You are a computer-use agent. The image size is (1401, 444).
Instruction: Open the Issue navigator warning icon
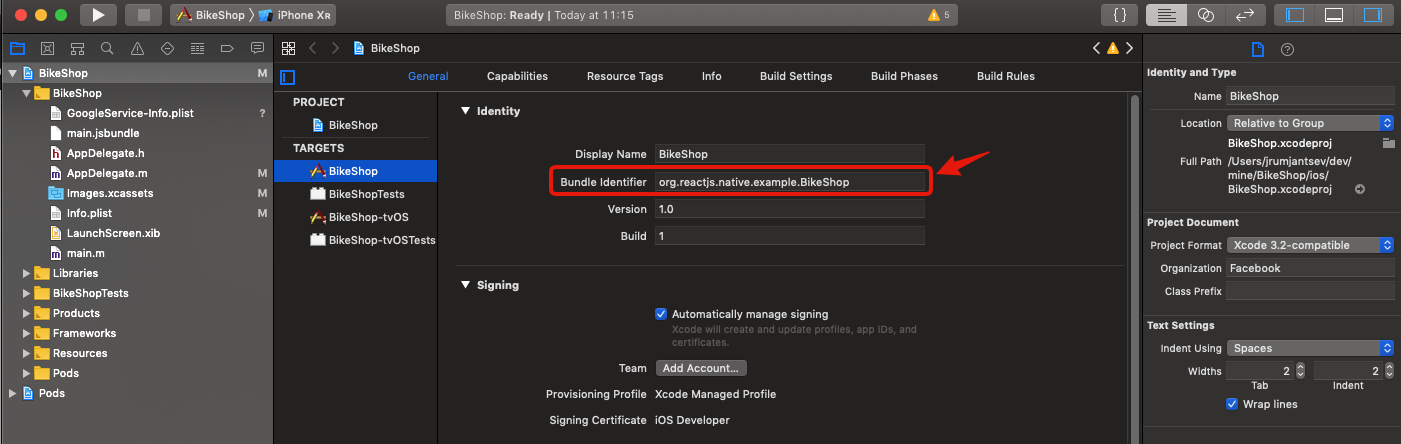point(137,48)
